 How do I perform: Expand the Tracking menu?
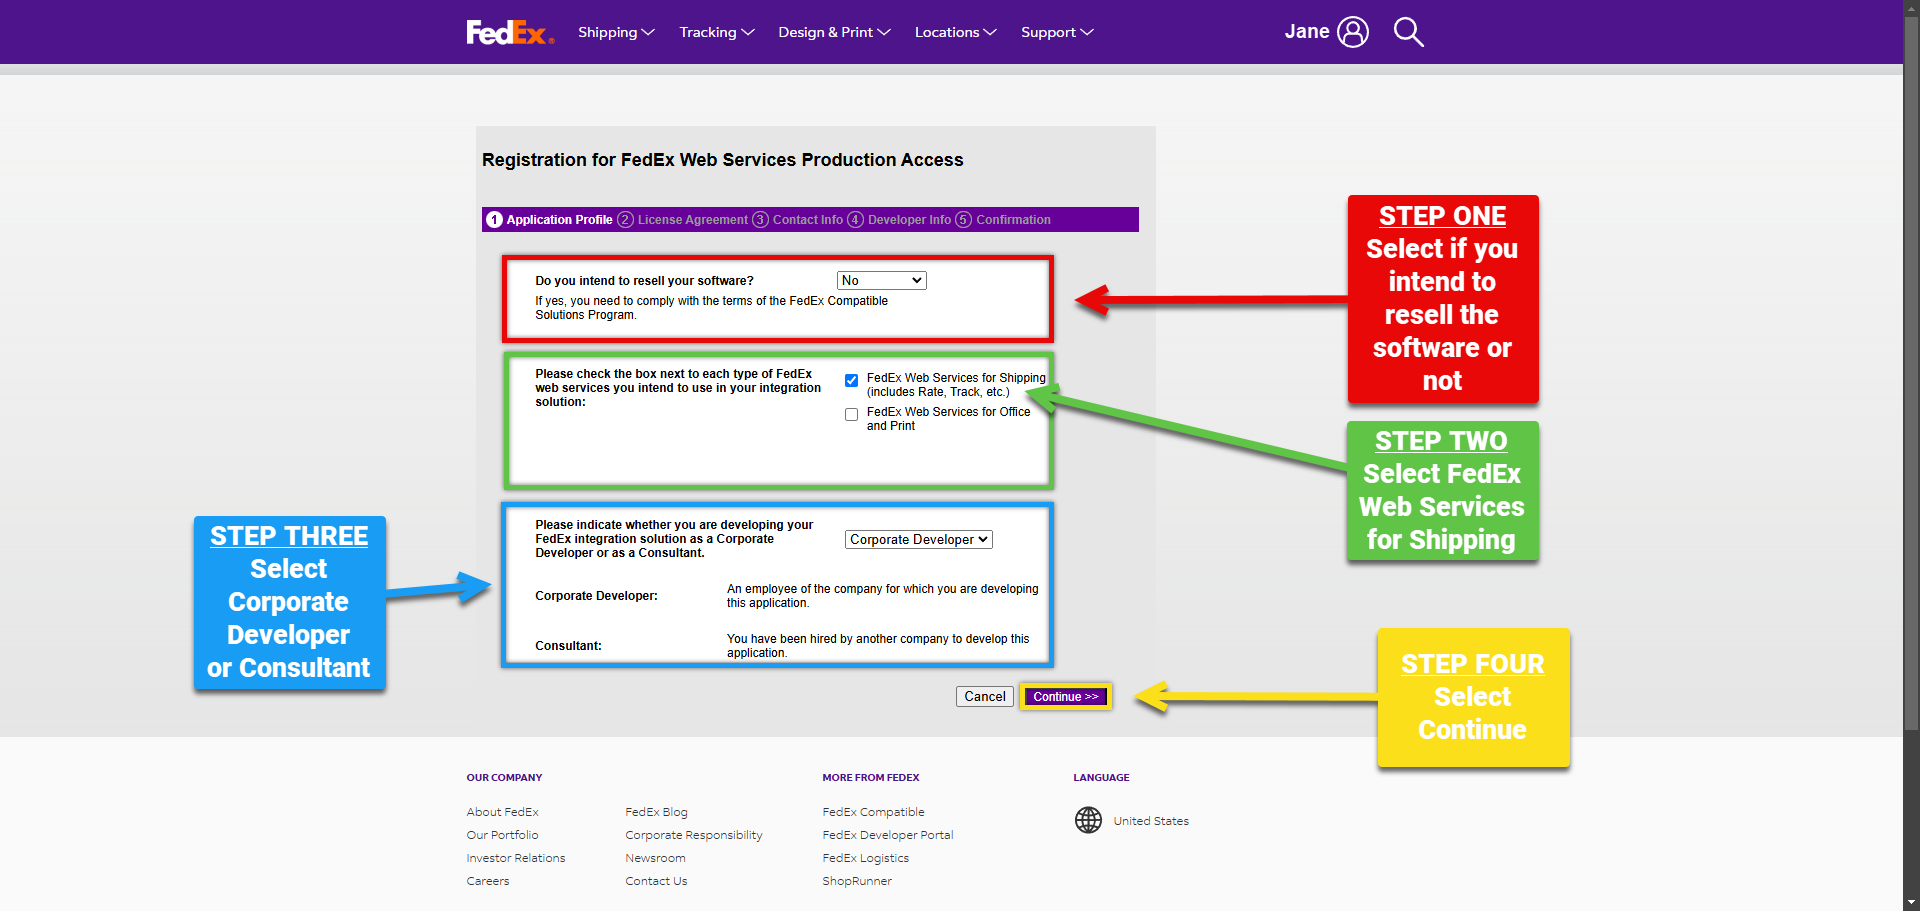[717, 32]
